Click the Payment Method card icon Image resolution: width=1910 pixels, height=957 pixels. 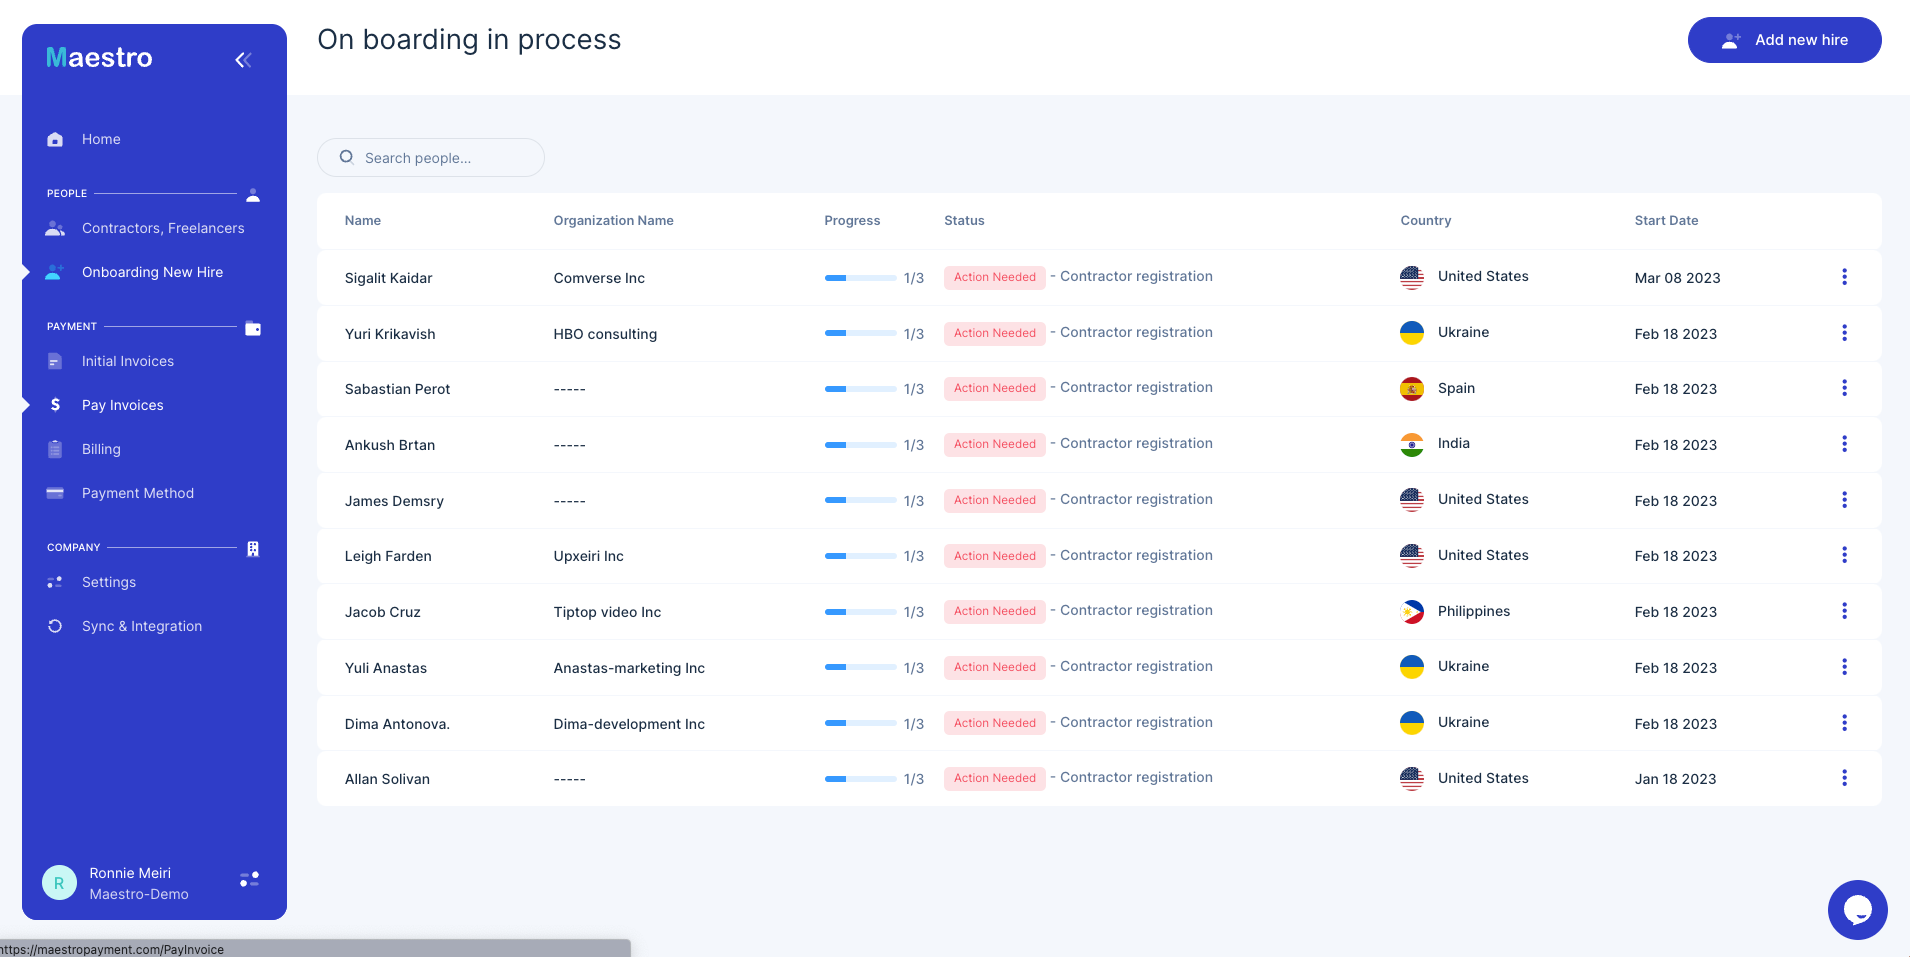click(55, 493)
